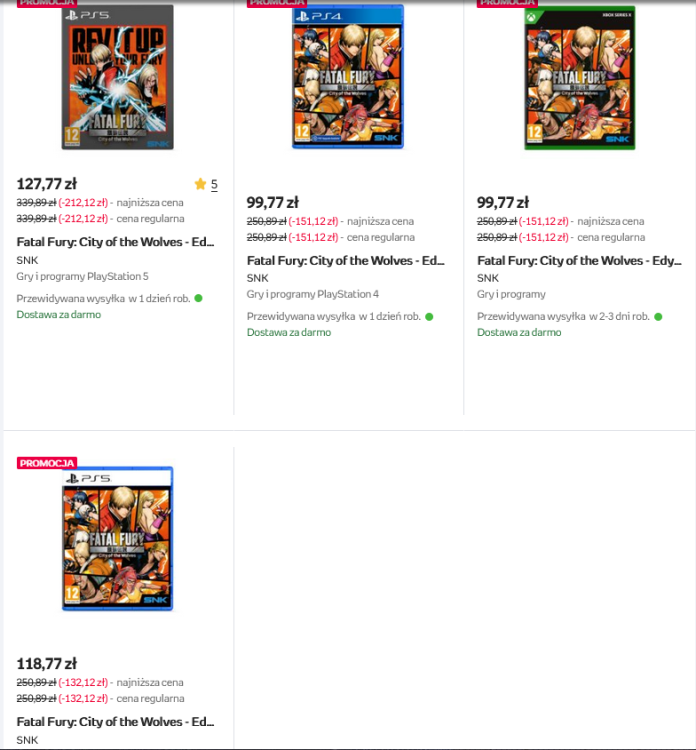Click the PROMOCJA badge on bottom product
696x750 pixels.
point(47,463)
